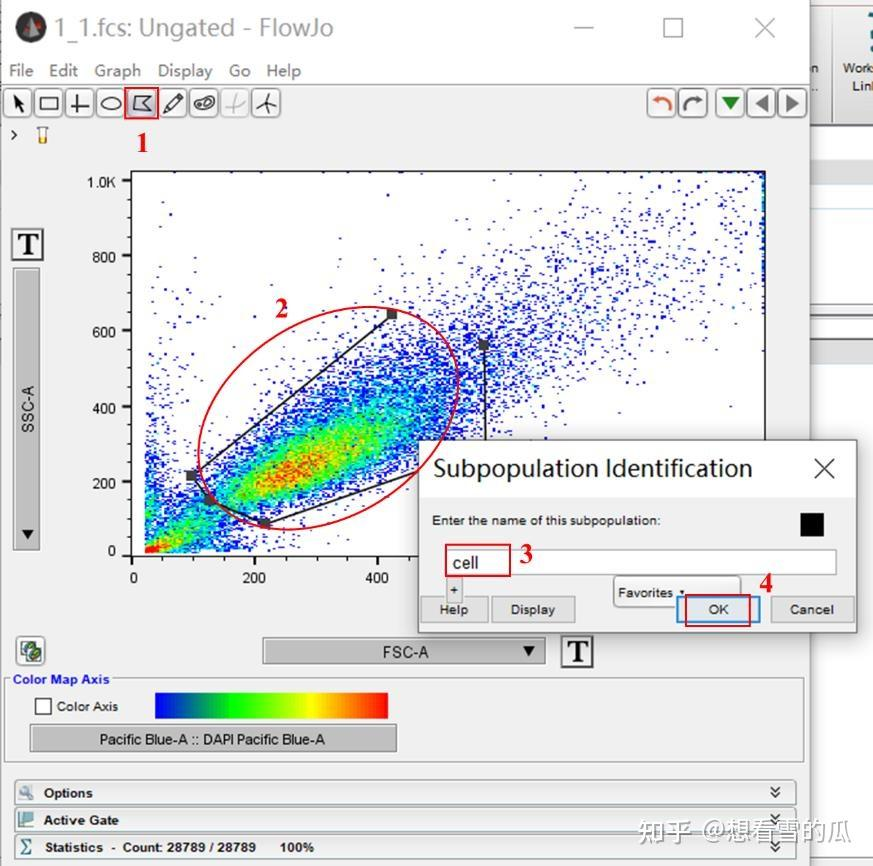The height and width of the screenshot is (866, 873).
Task: Go to next sample arrow
Action: click(791, 103)
